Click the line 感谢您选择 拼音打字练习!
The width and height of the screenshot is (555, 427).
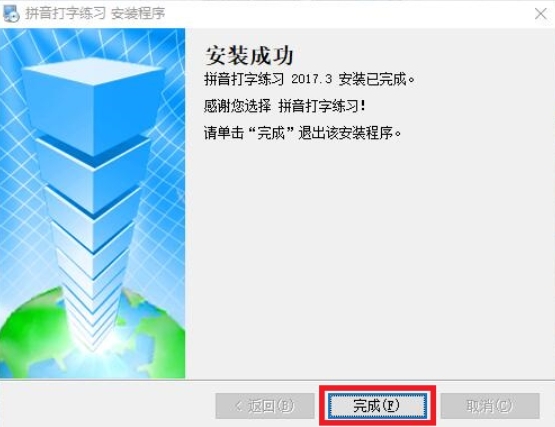(x=285, y=106)
